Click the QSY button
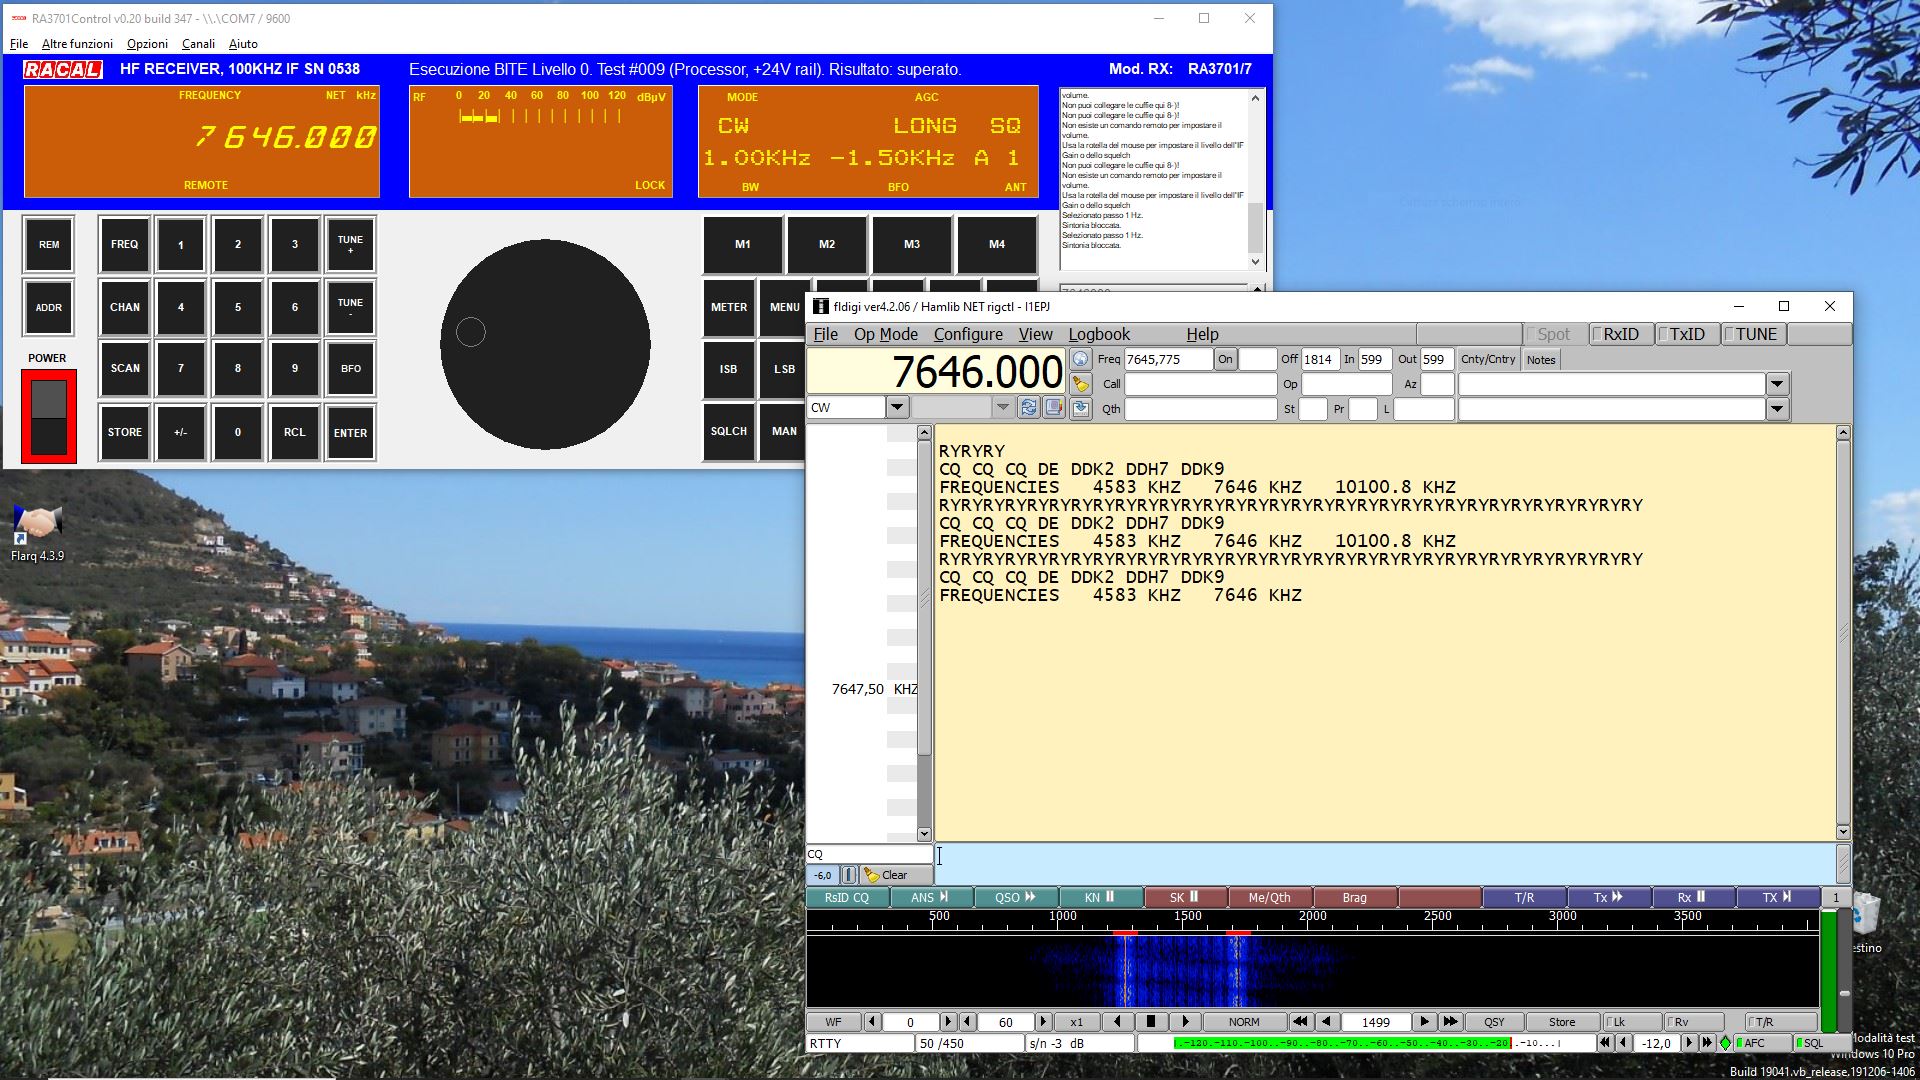 coord(1494,1022)
